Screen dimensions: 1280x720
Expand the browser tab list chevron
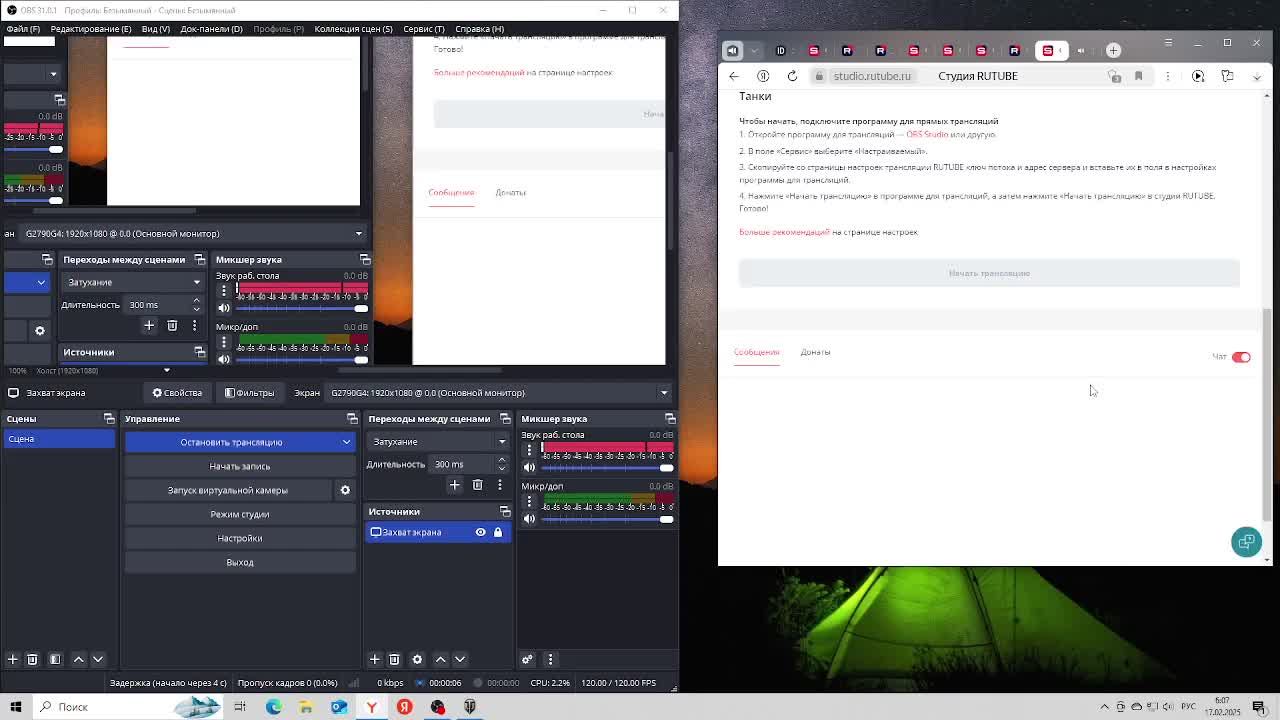pos(754,50)
